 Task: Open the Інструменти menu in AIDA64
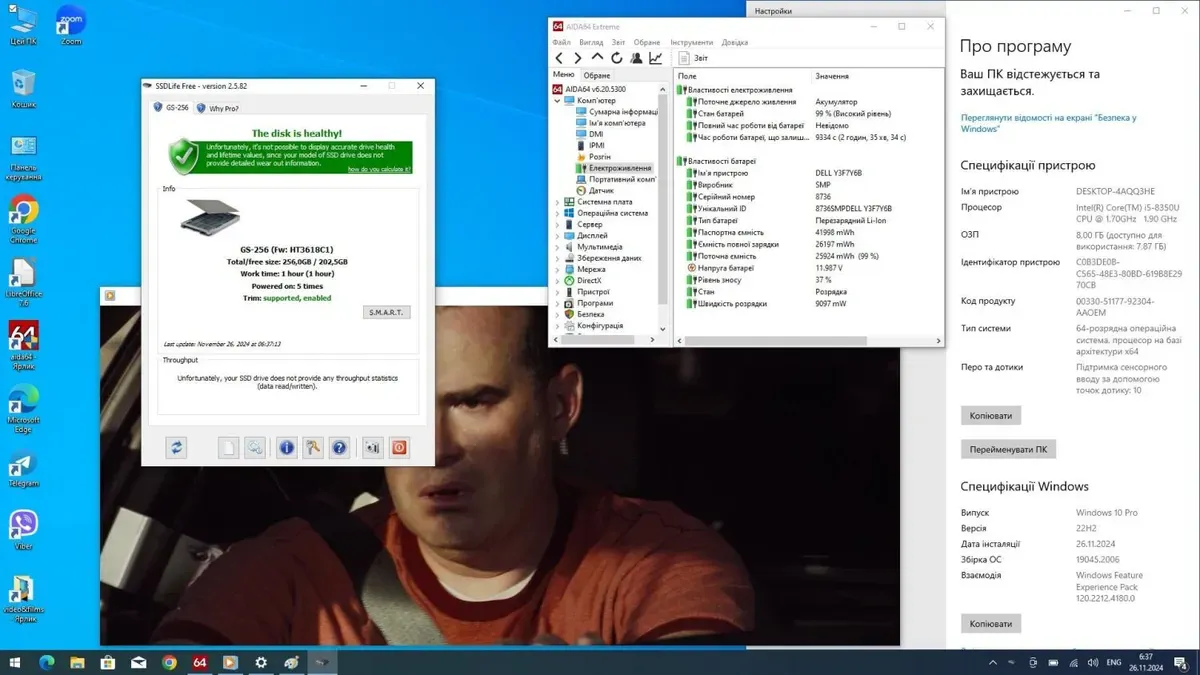[x=692, y=42]
